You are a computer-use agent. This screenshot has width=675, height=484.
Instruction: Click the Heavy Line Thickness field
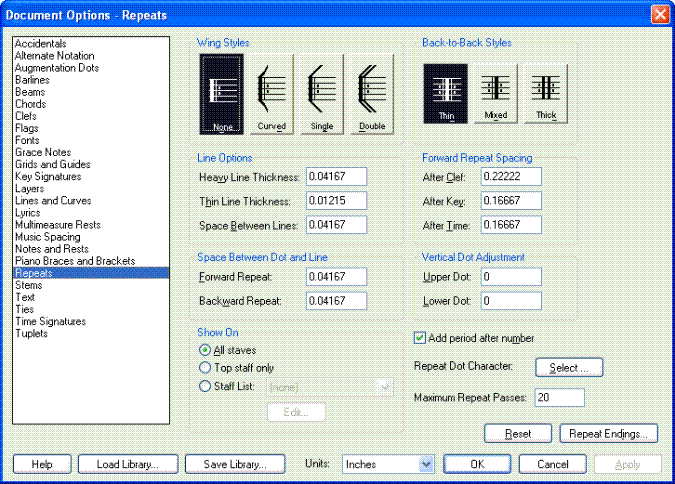336,177
